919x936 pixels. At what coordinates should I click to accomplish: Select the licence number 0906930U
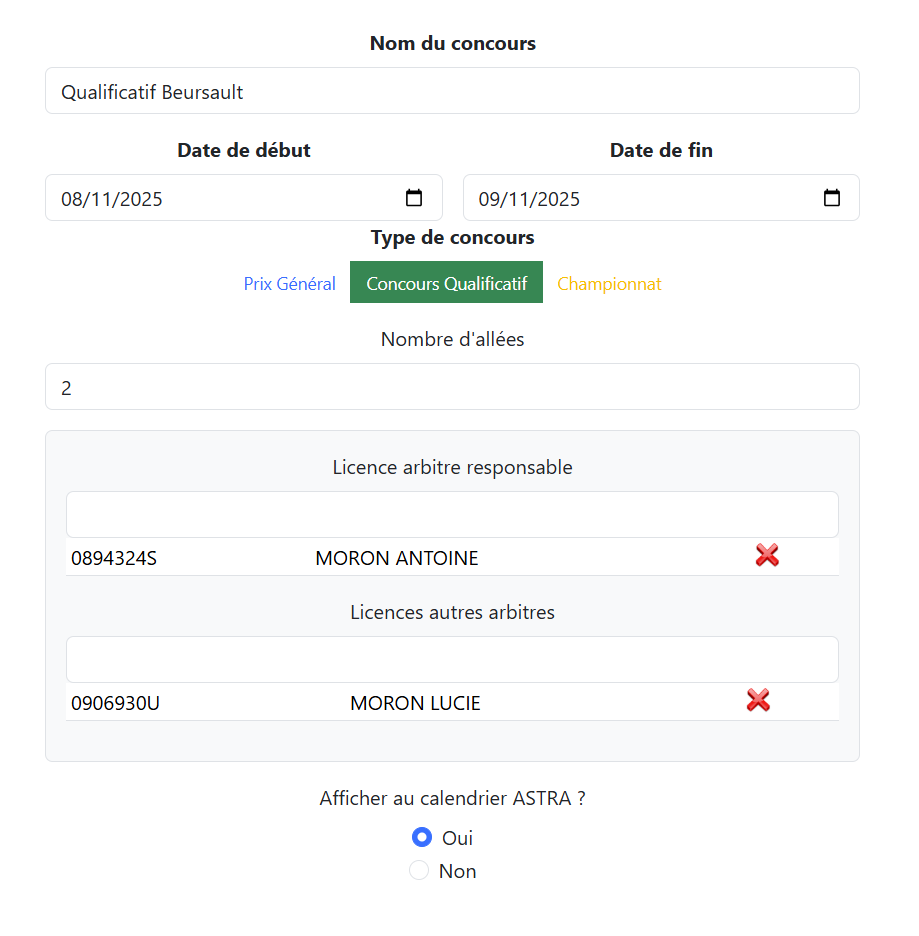point(114,703)
